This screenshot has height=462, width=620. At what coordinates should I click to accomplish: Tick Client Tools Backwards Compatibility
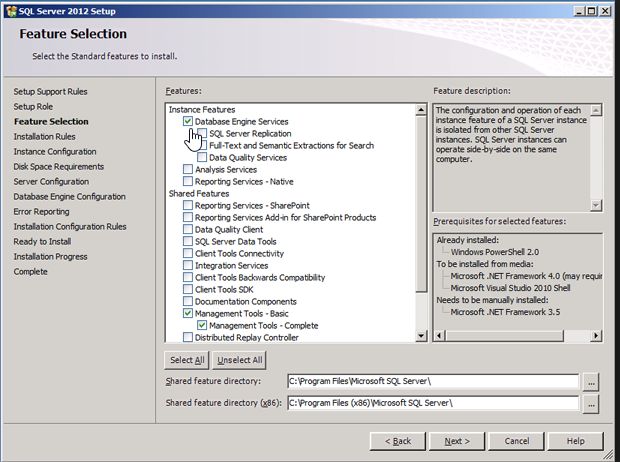click(188, 277)
